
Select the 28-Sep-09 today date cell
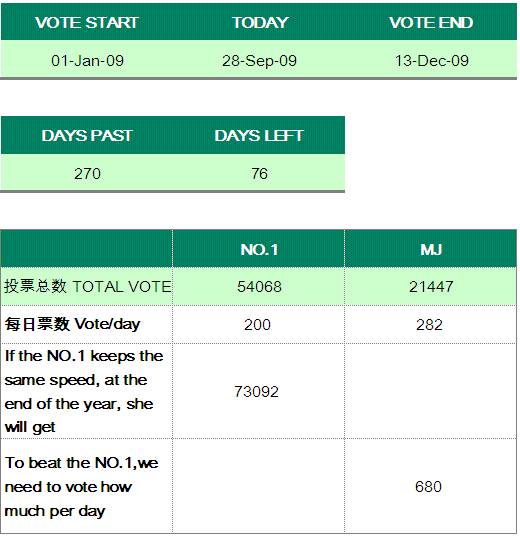[x=260, y=60]
